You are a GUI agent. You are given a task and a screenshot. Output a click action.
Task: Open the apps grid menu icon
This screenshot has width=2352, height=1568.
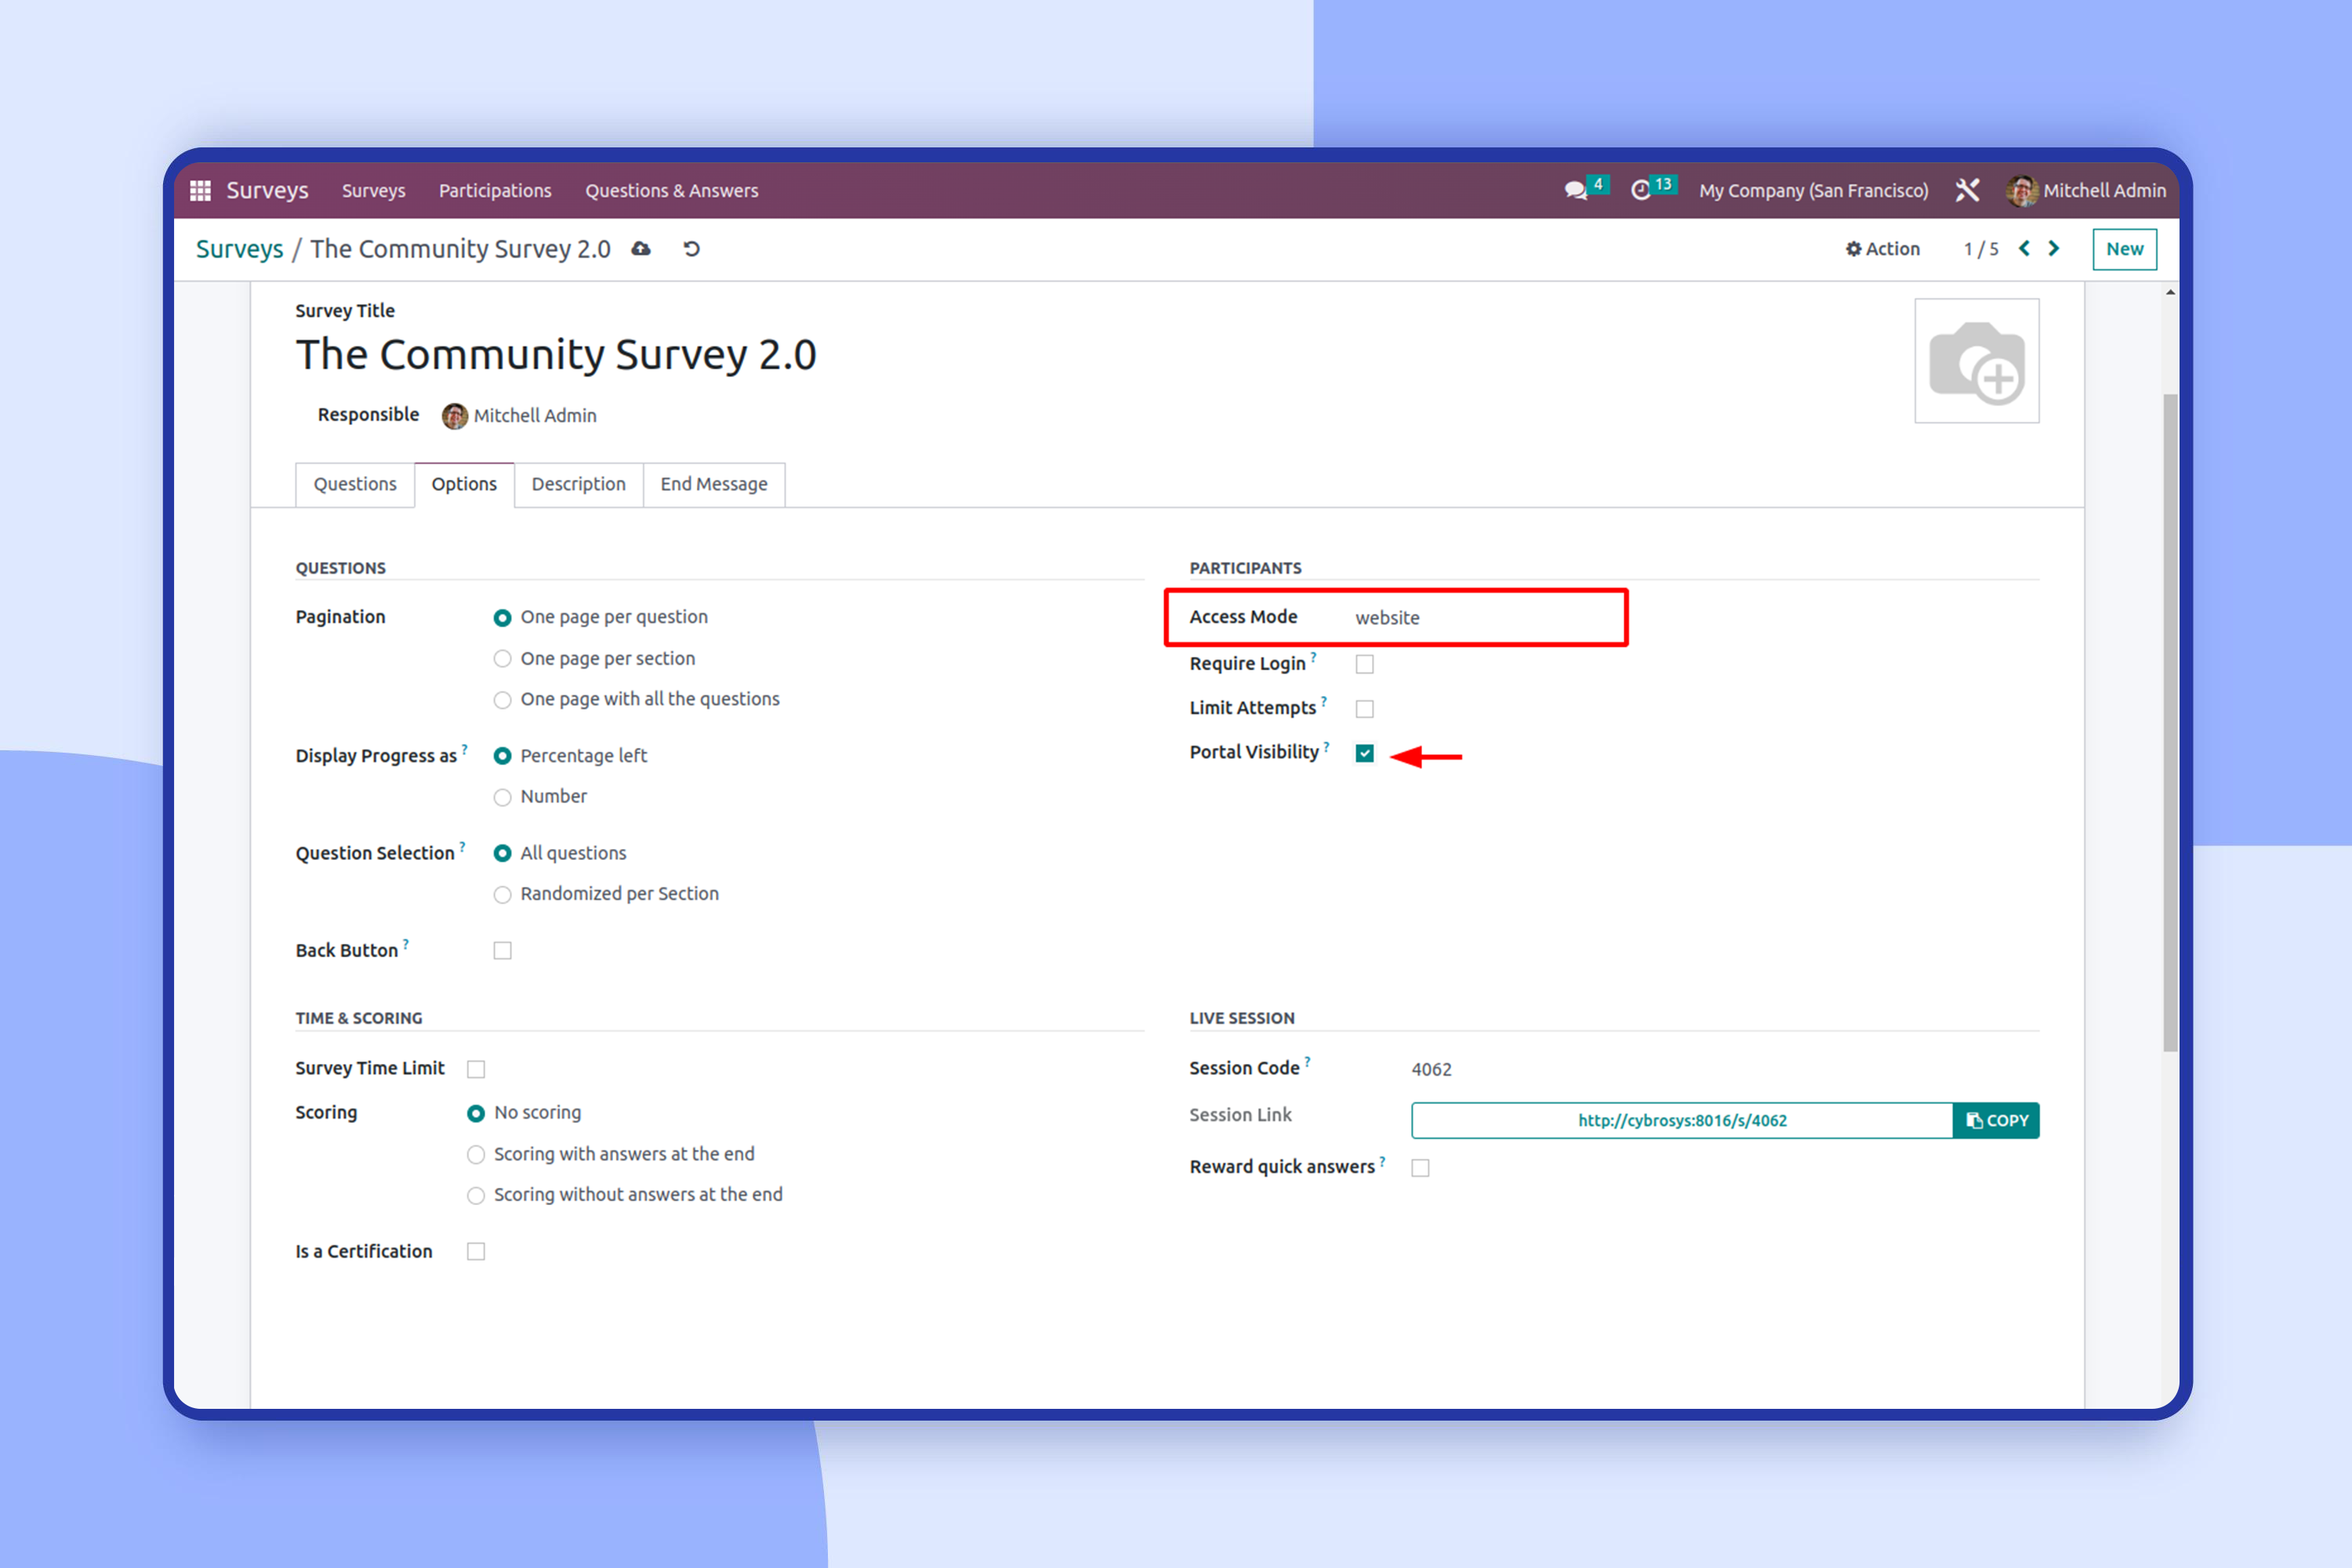tap(200, 190)
